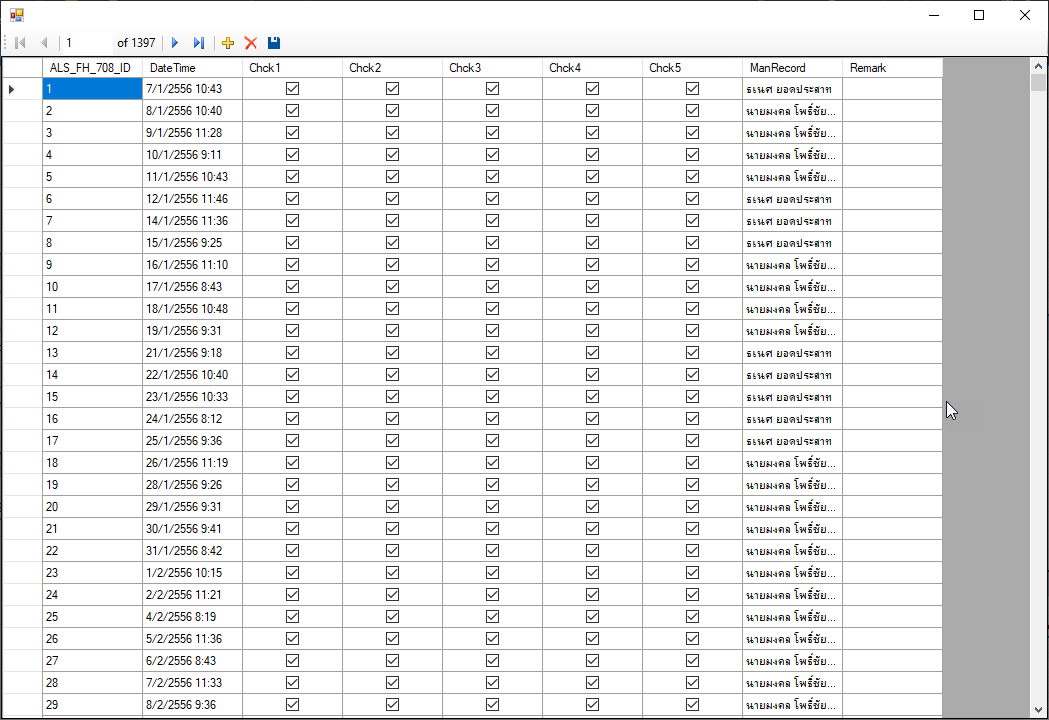Add new record plus icon

[x=228, y=43]
